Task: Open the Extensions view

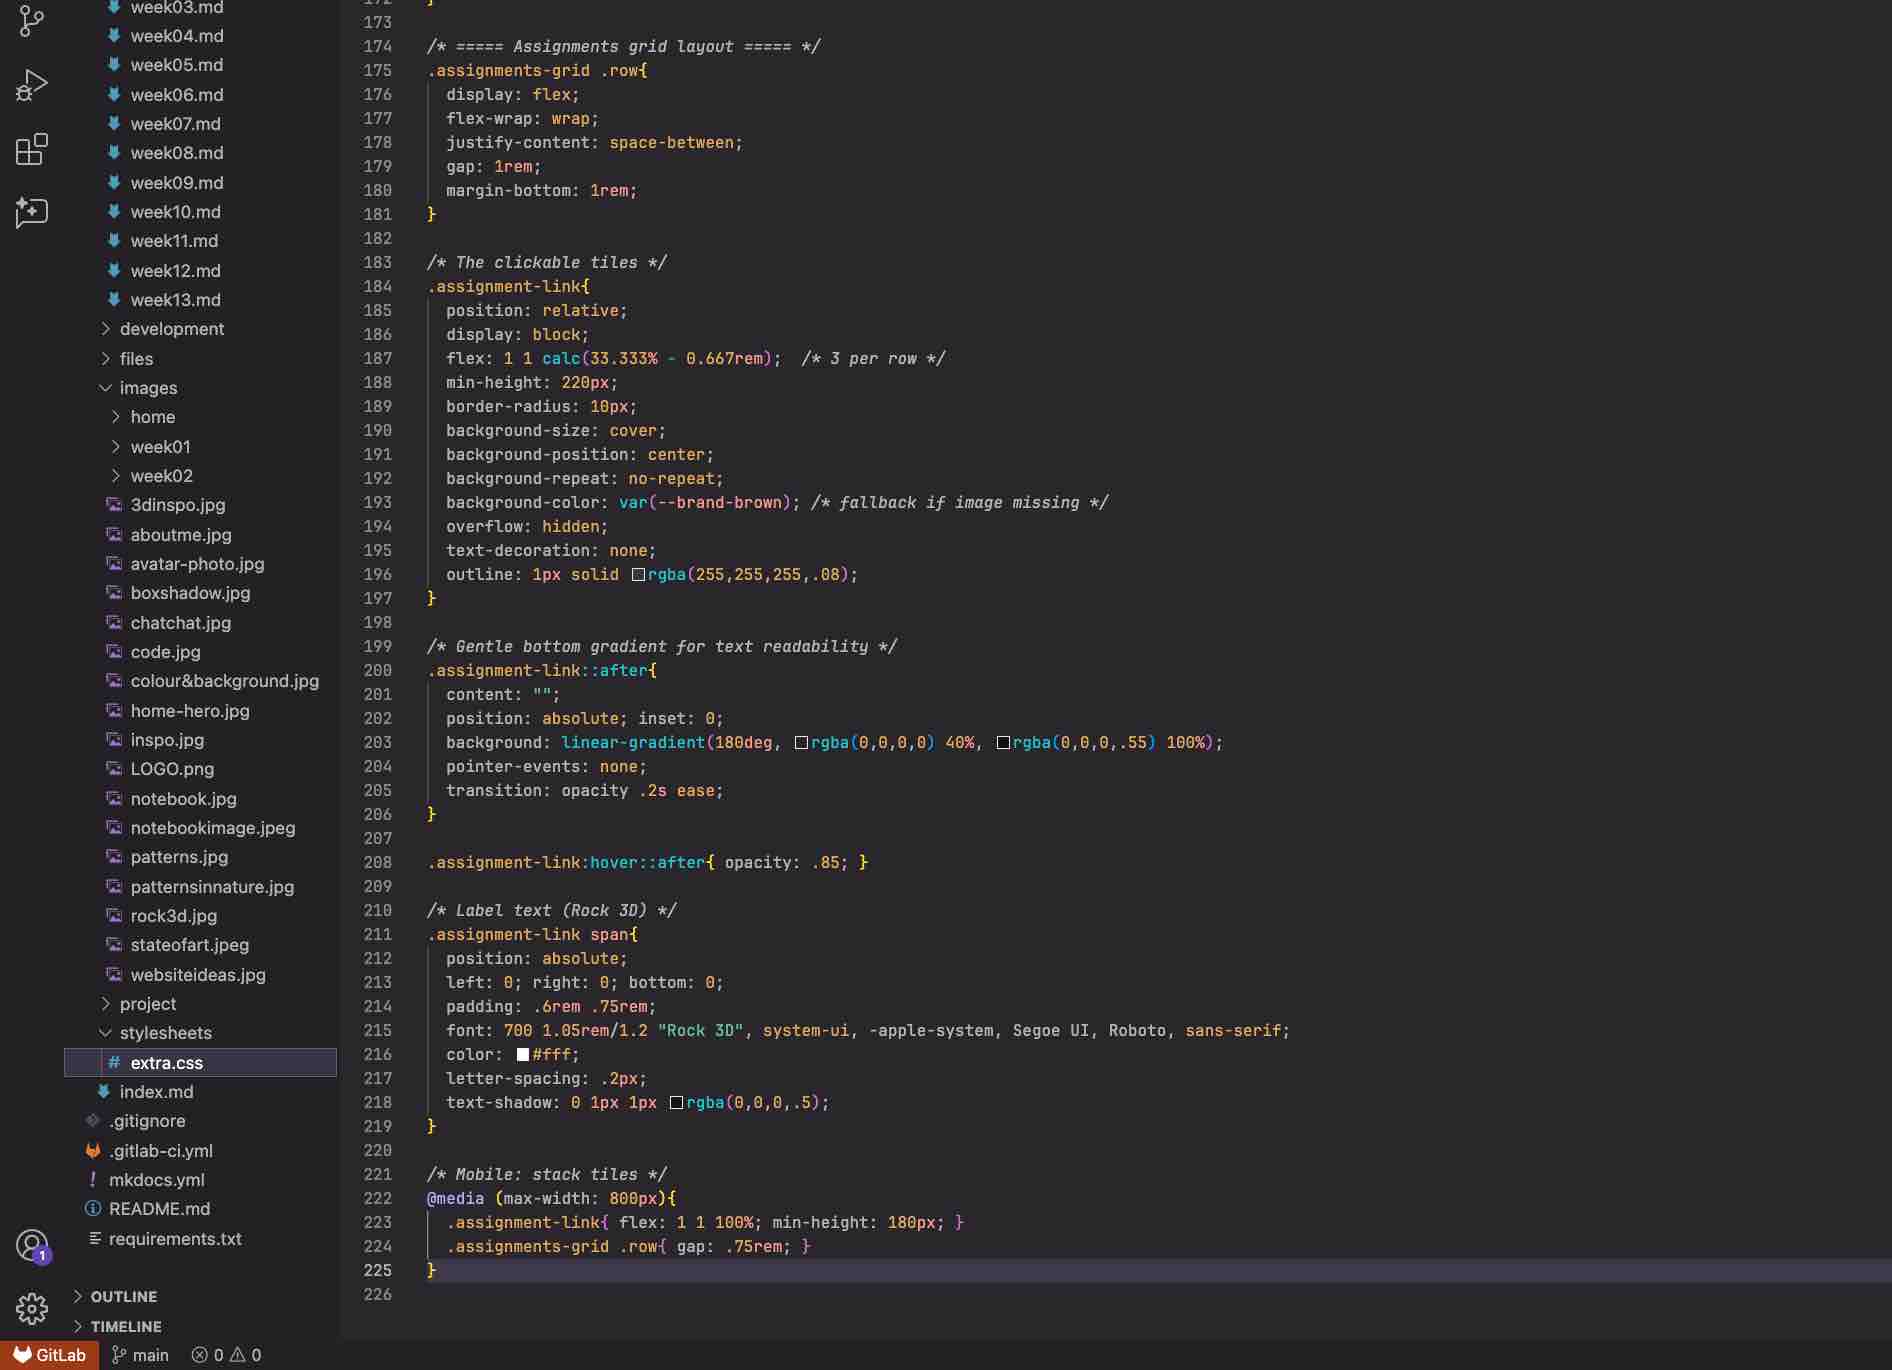Action: tap(32, 149)
